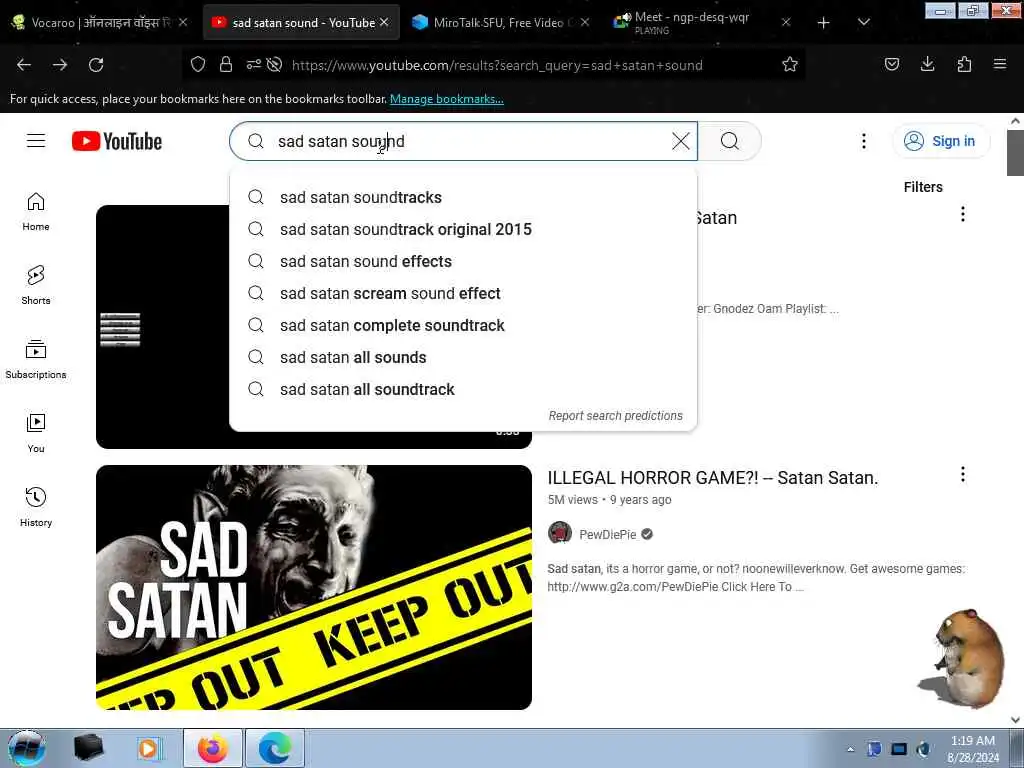Screen dimensions: 1024x768
Task: Go forward with the browser forward arrow
Action: 60,65
